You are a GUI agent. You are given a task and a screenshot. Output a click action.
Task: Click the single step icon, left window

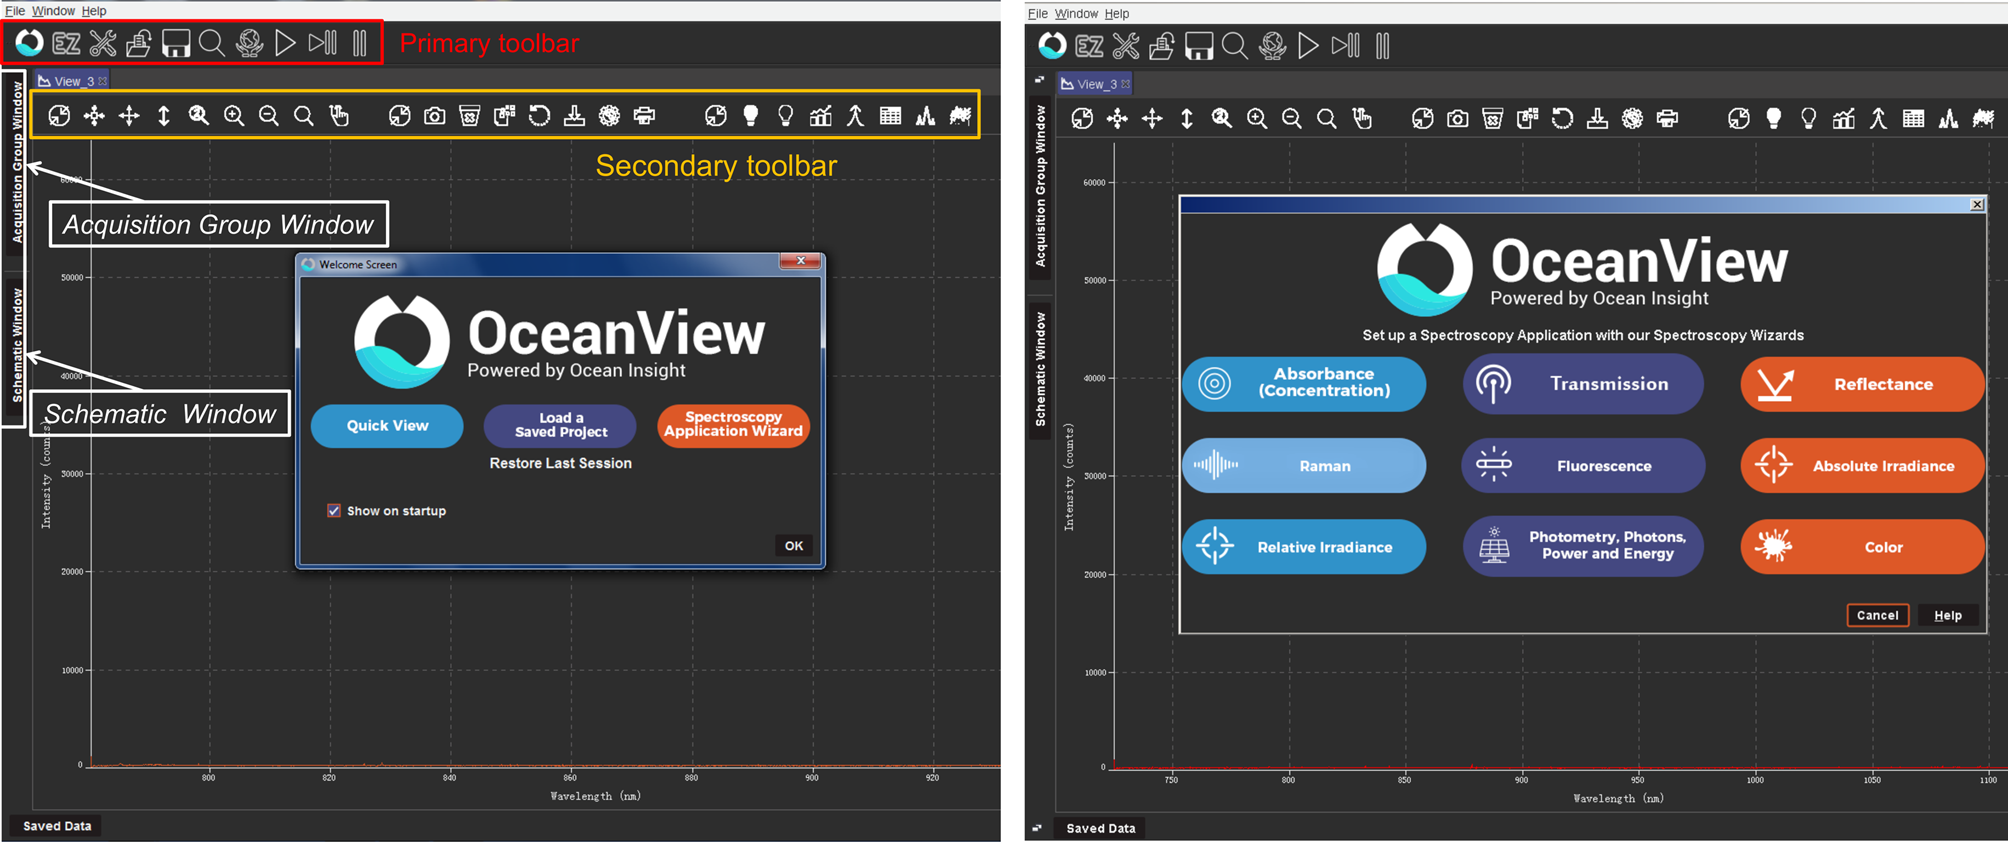click(x=322, y=43)
